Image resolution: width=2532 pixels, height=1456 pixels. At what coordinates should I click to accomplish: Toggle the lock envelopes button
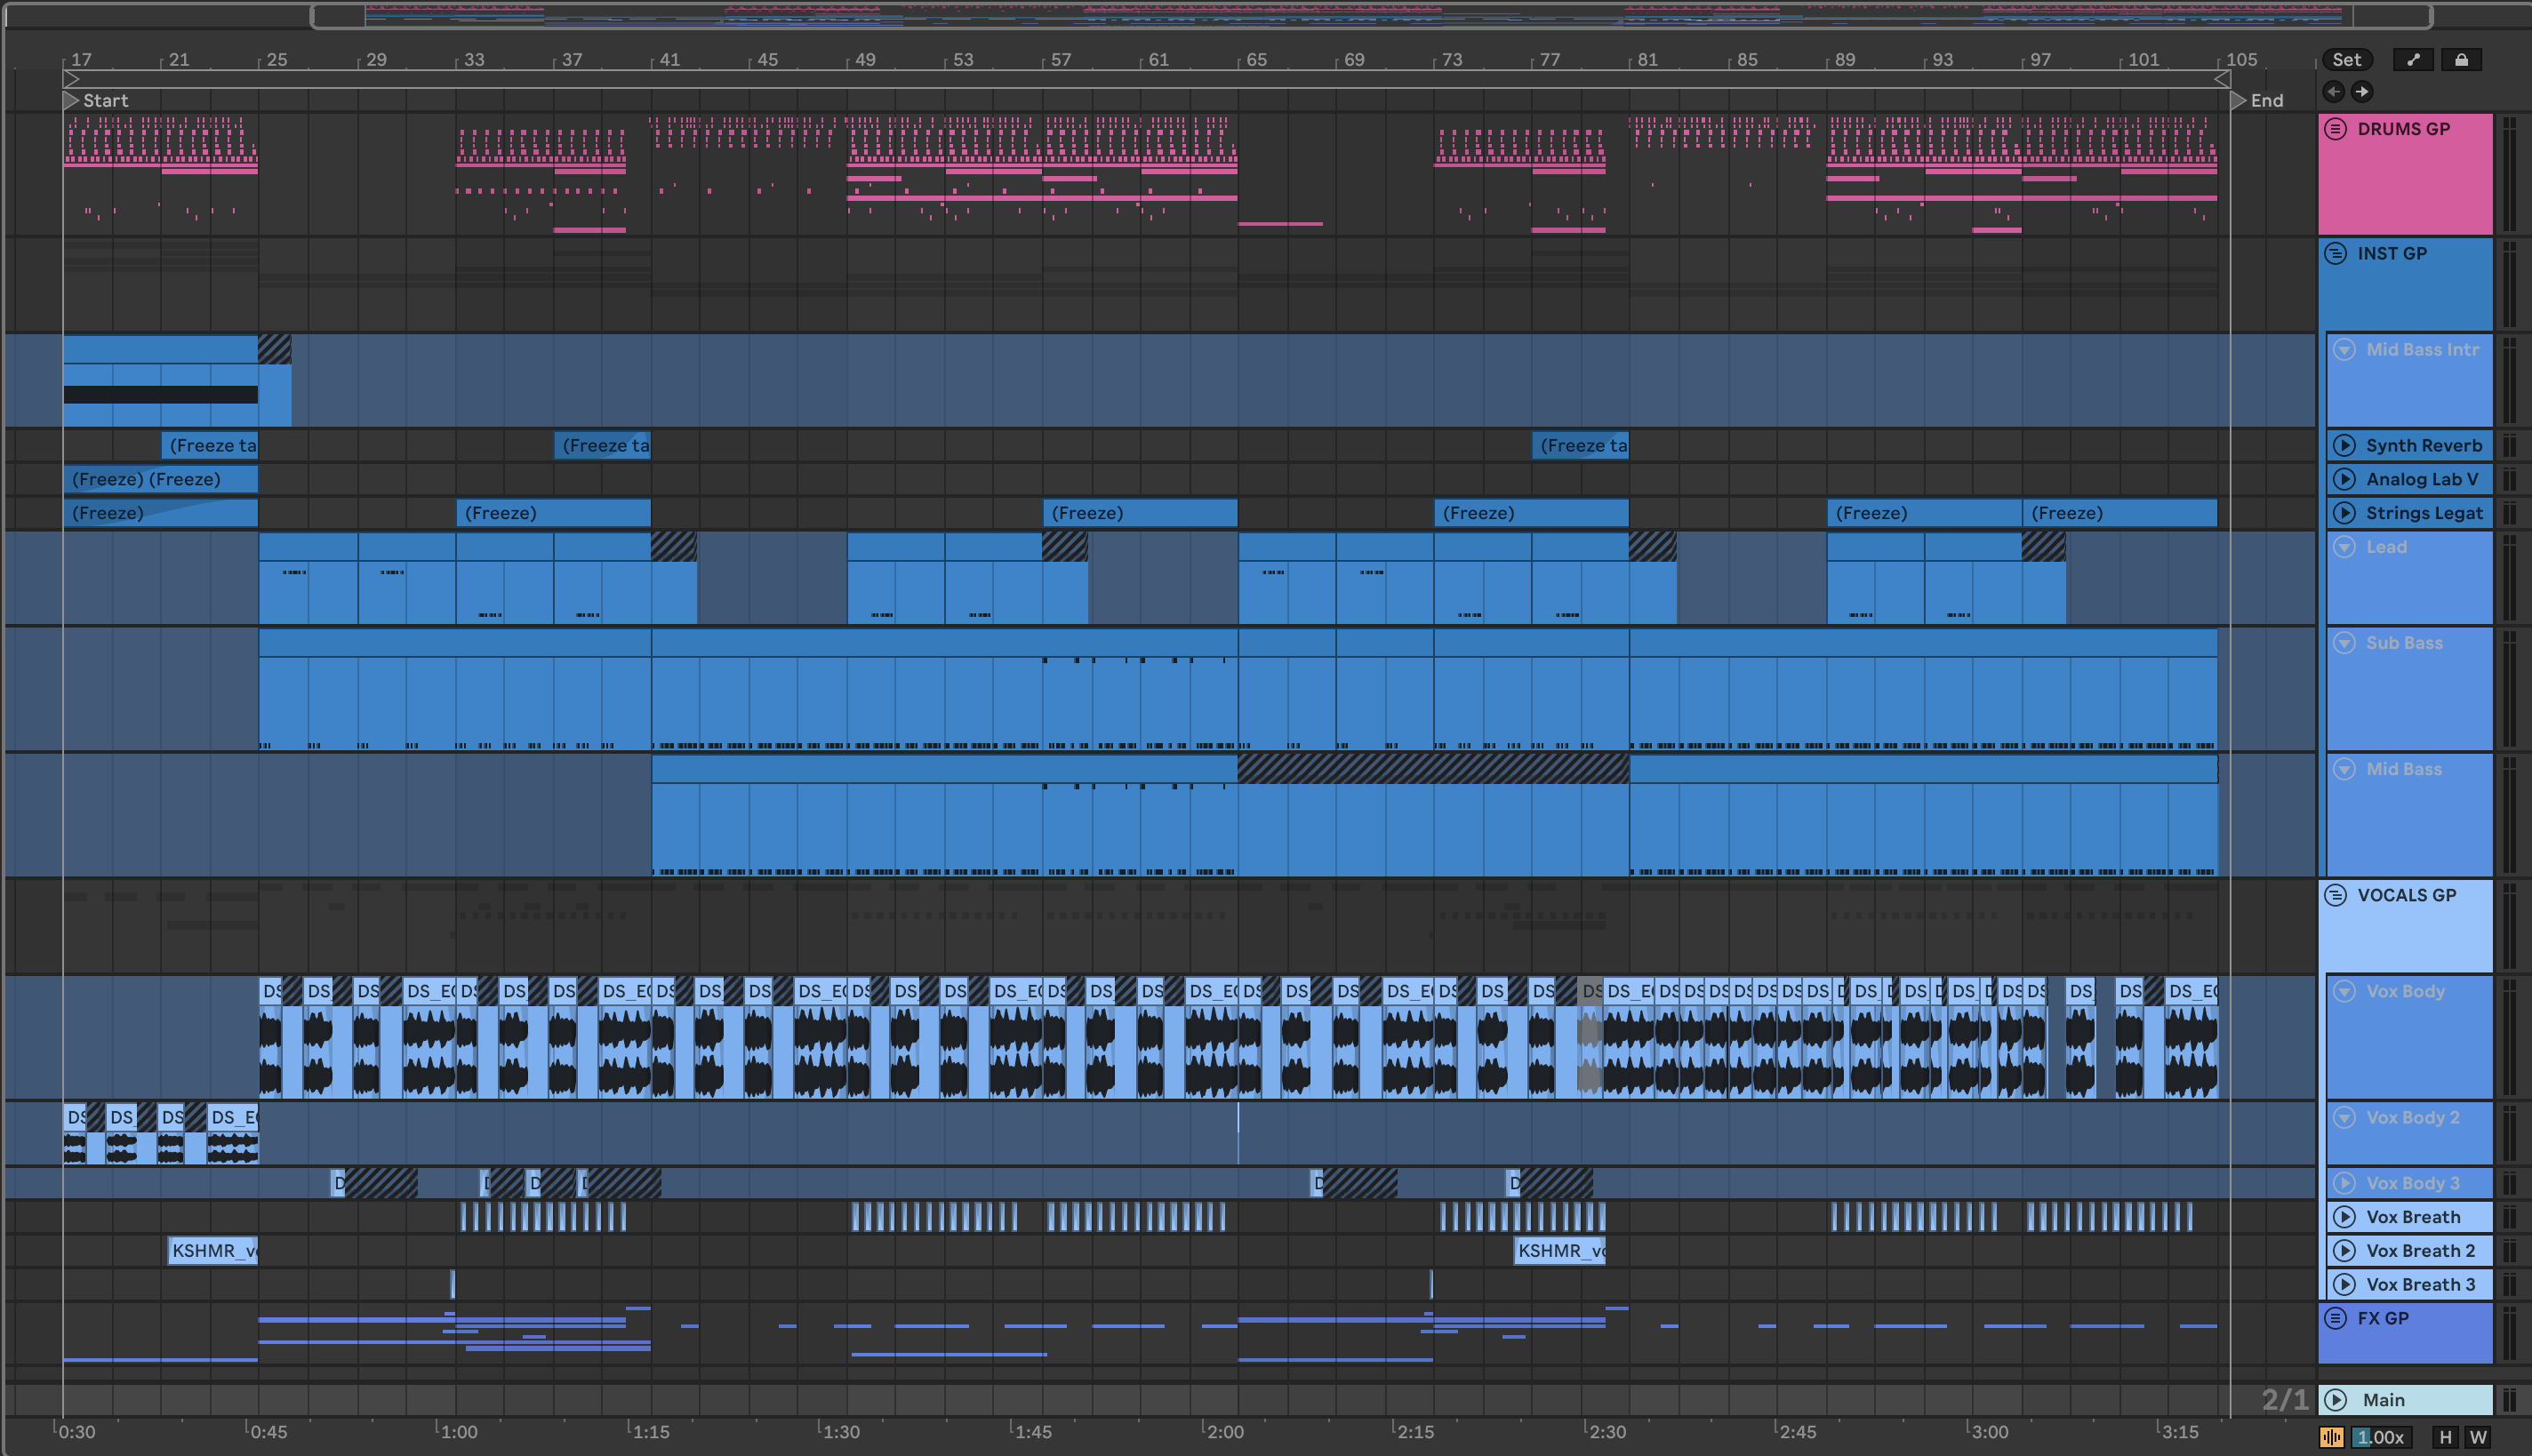[x=2461, y=60]
